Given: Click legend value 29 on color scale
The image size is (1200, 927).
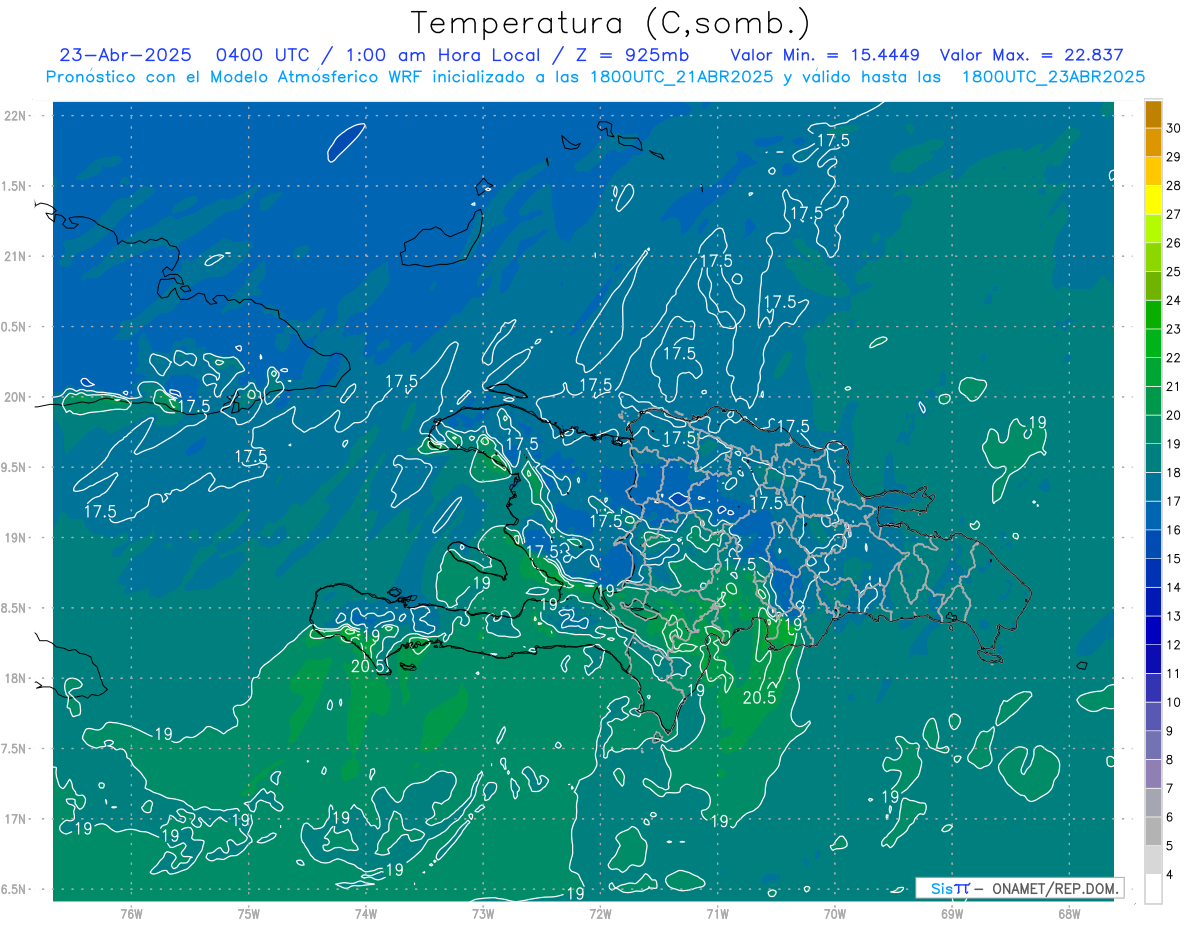Looking at the screenshot, I should click(x=1174, y=157).
